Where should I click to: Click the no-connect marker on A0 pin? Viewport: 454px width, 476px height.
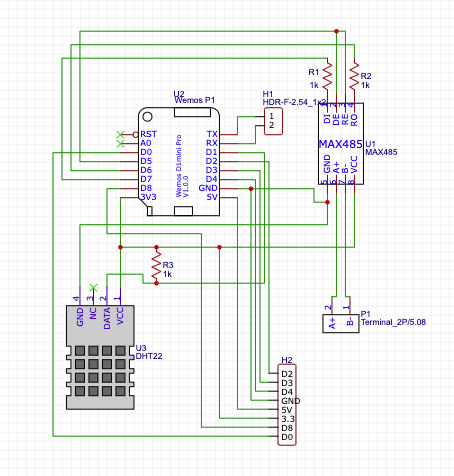120,144
